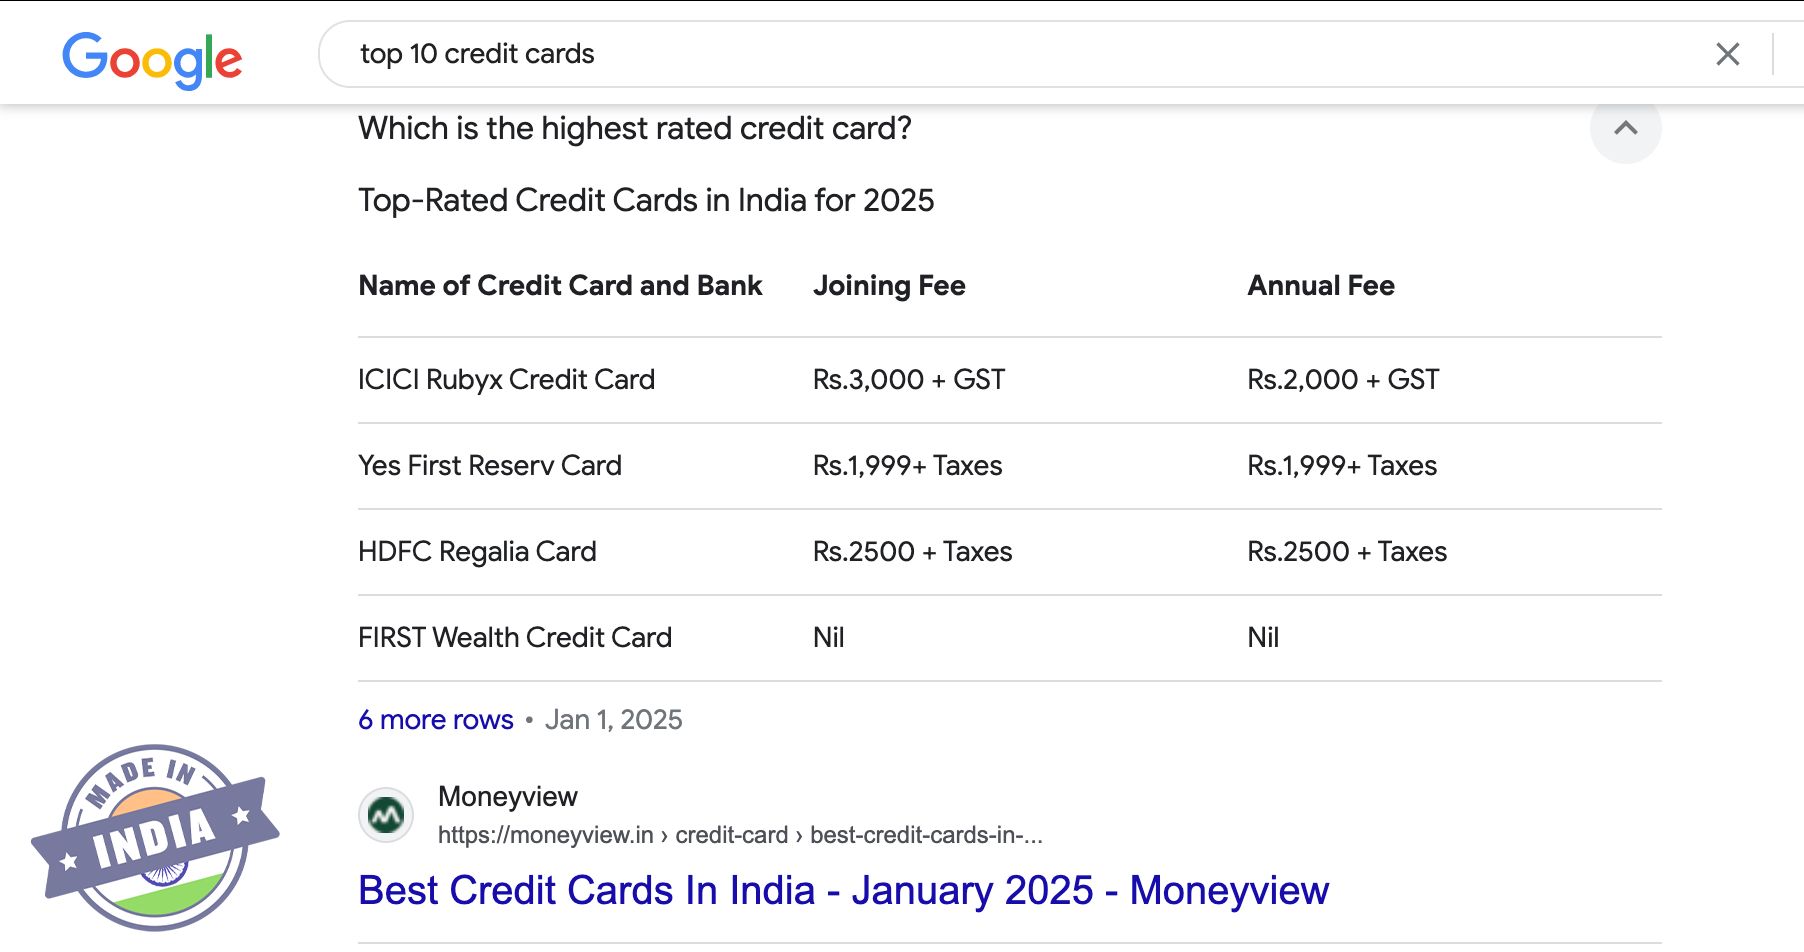Click the 'Top-Rated Credit Cards in India' heading
This screenshot has width=1804, height=952.
pyautogui.click(x=646, y=201)
